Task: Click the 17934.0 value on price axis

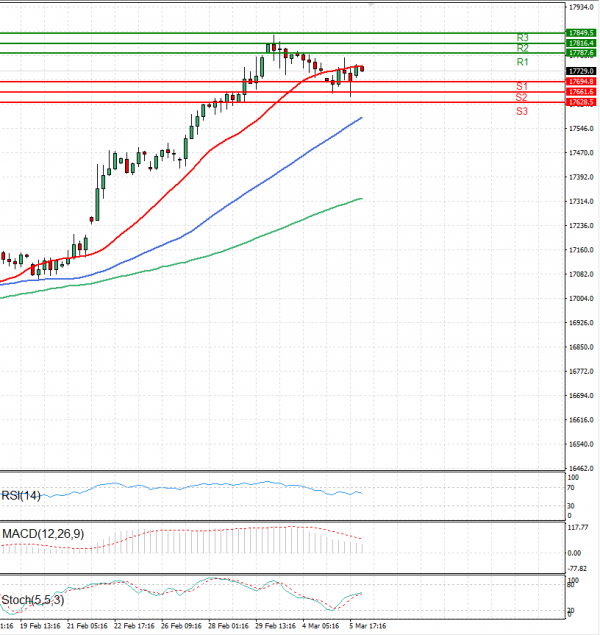Action: click(581, 7)
